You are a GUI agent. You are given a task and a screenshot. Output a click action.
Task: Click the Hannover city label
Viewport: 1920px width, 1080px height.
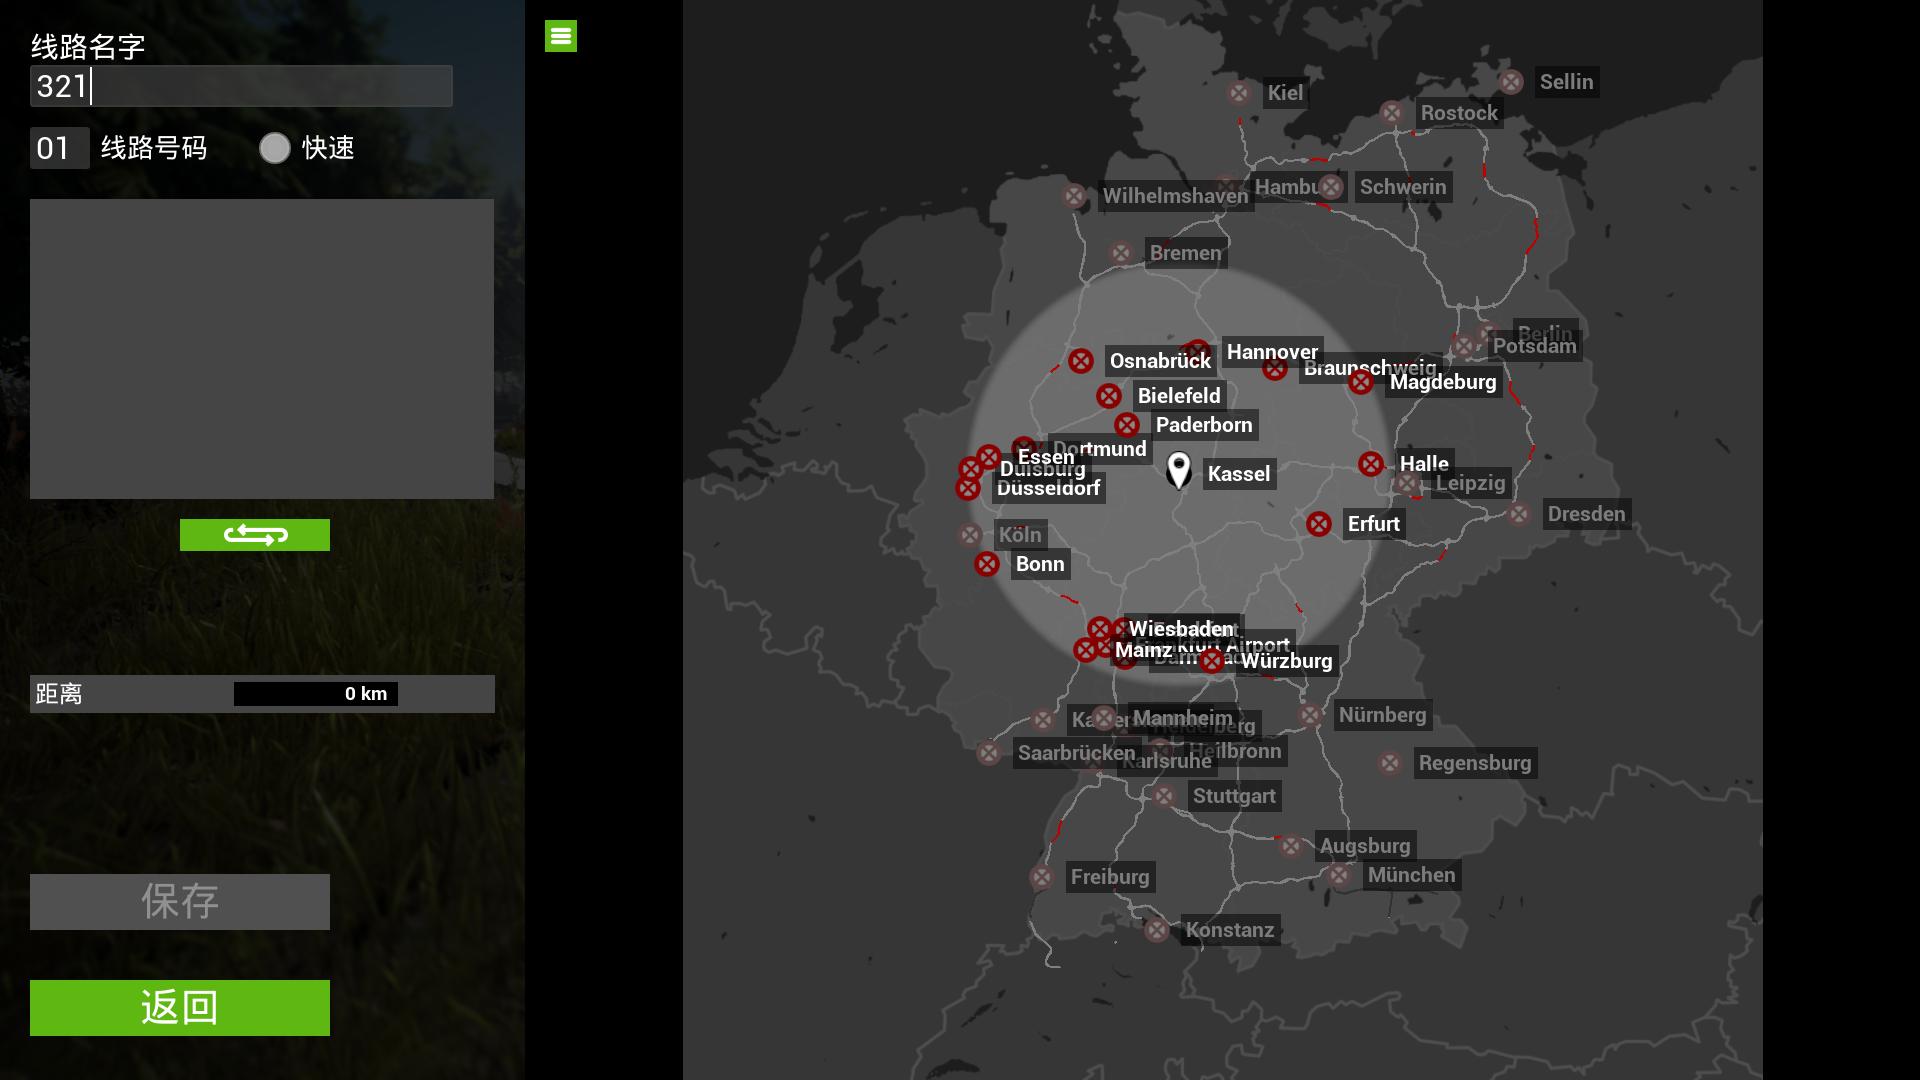[x=1272, y=352]
